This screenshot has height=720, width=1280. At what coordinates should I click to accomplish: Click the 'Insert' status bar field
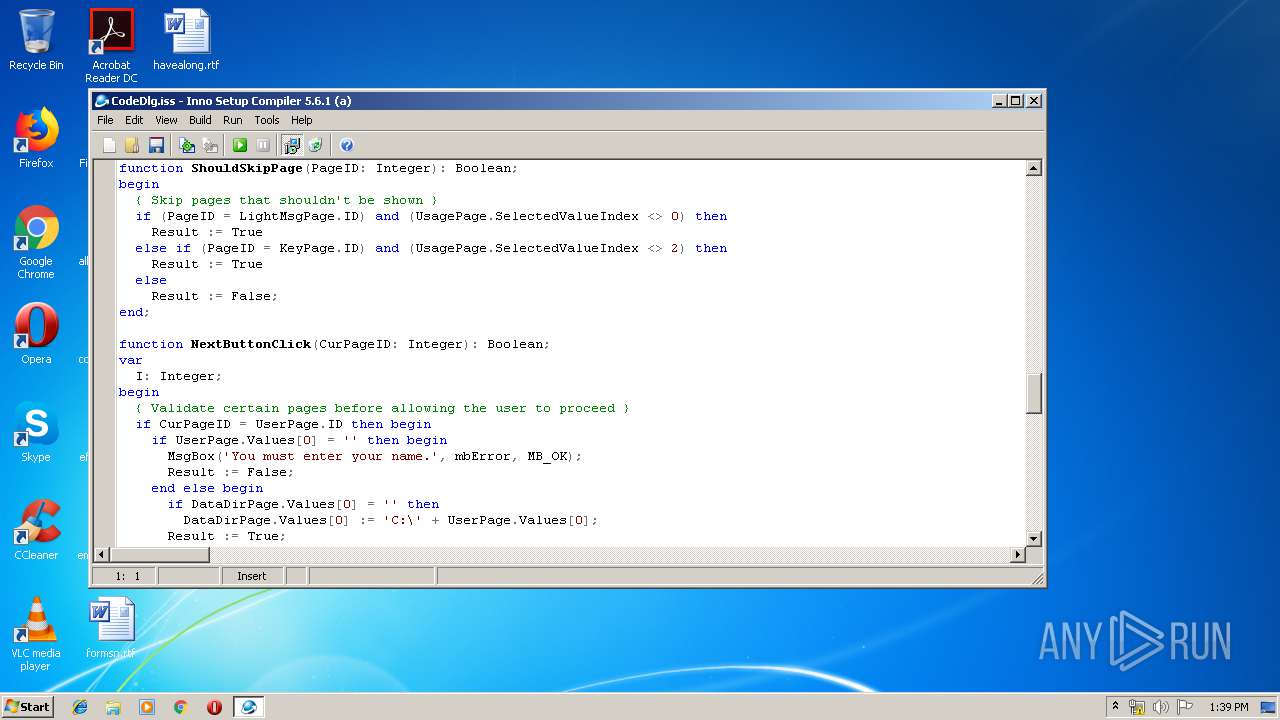coord(252,576)
